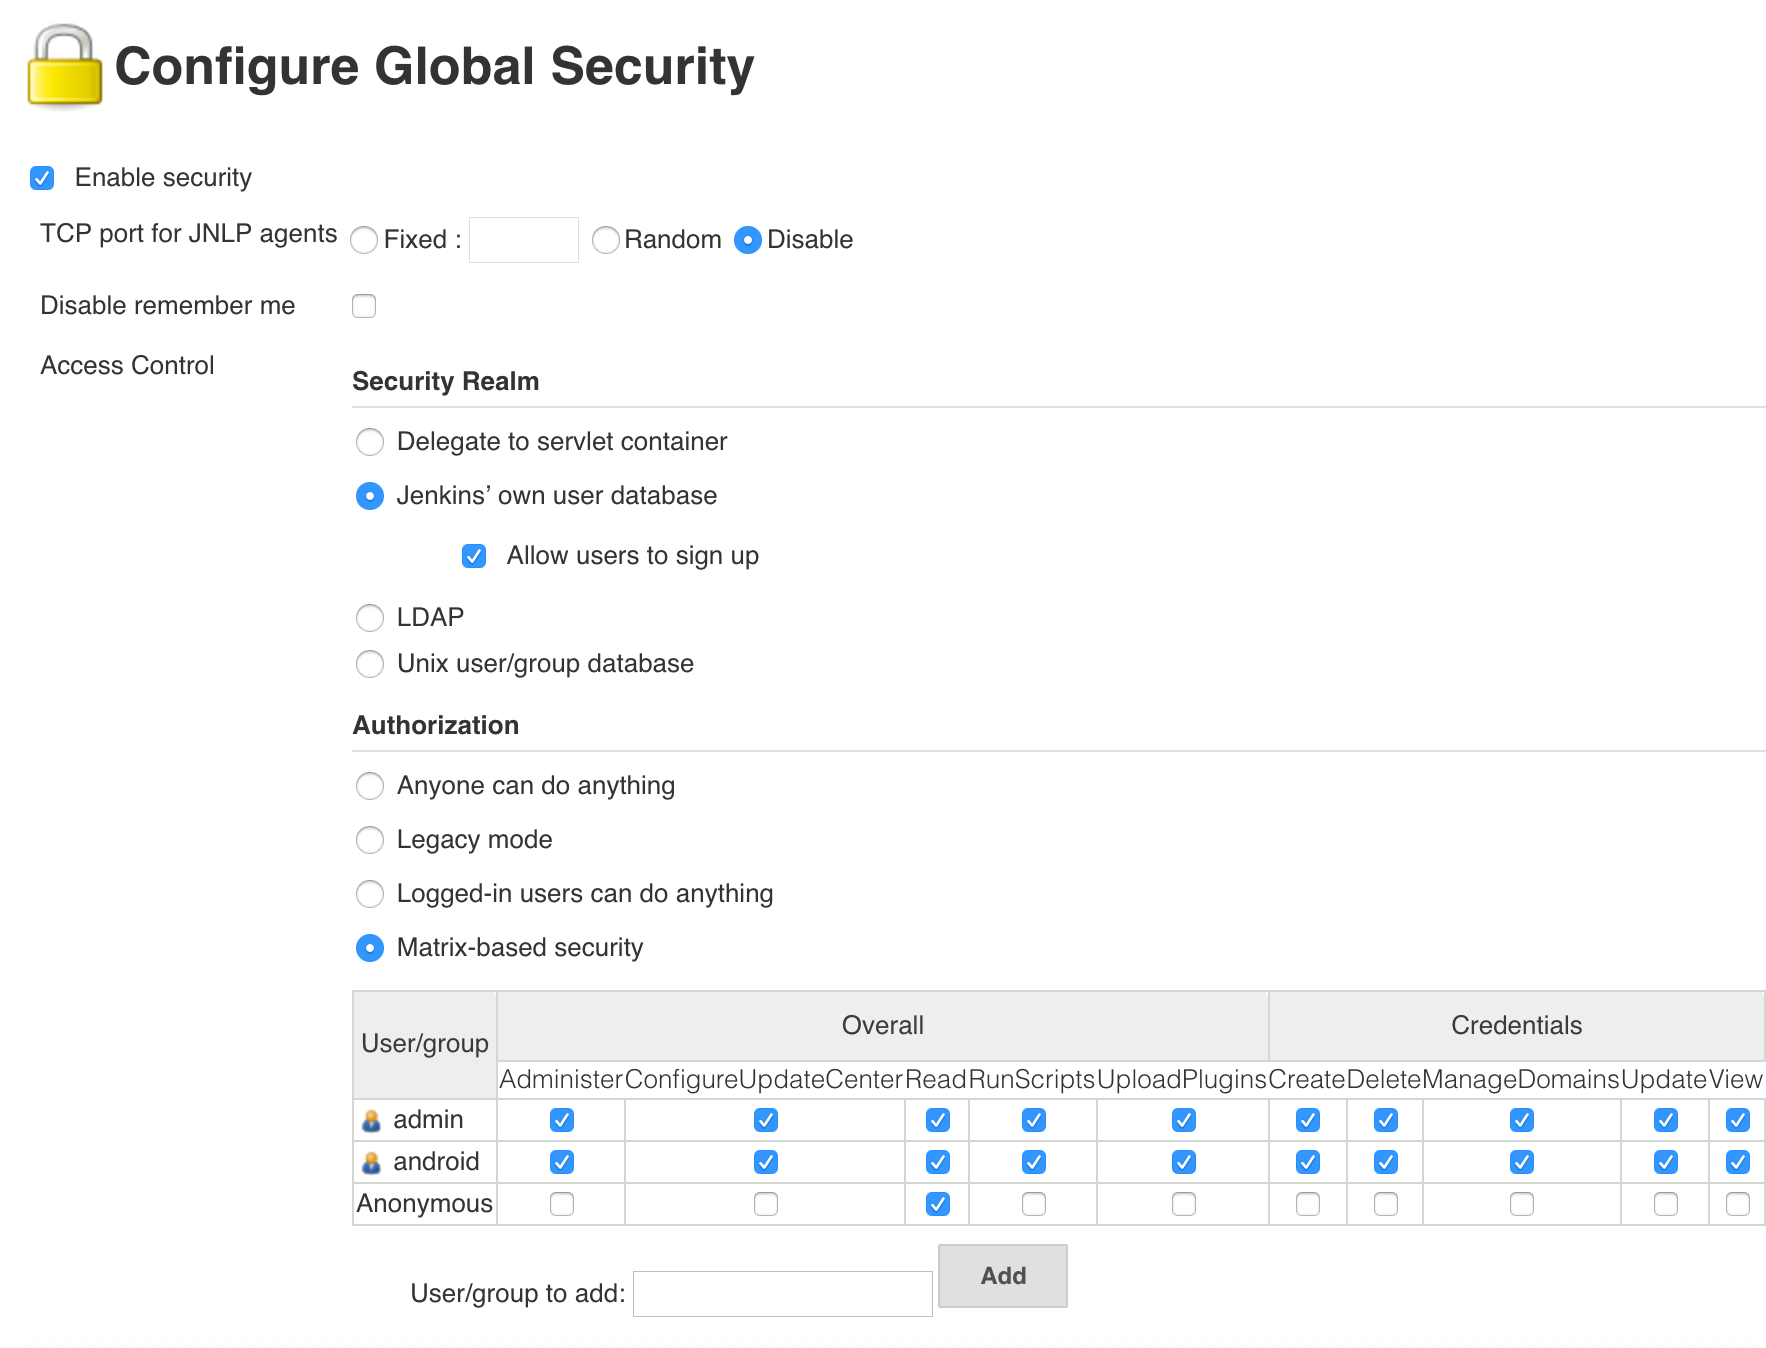Image resolution: width=1766 pixels, height=1348 pixels.
Task: Toggle Read permission for admin
Action: (x=938, y=1120)
